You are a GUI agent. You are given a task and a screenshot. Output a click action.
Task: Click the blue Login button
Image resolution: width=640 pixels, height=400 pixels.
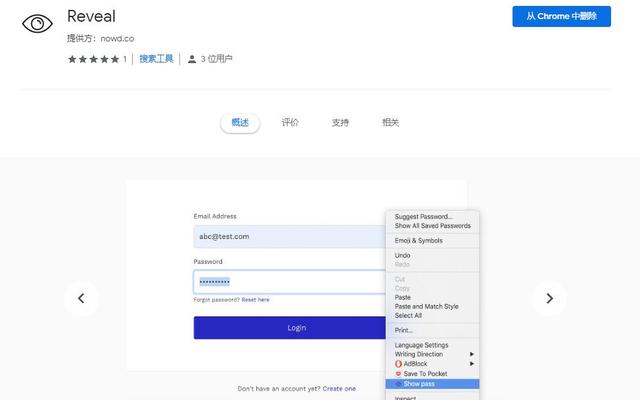[289, 328]
